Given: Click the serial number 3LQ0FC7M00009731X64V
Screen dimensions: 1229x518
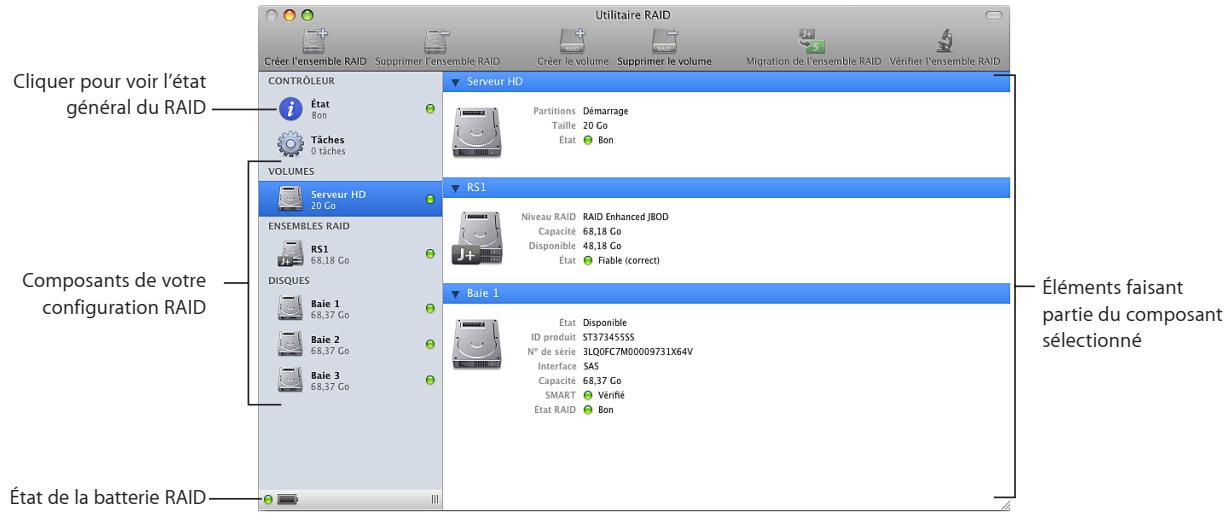Looking at the screenshot, I should pos(638,352).
